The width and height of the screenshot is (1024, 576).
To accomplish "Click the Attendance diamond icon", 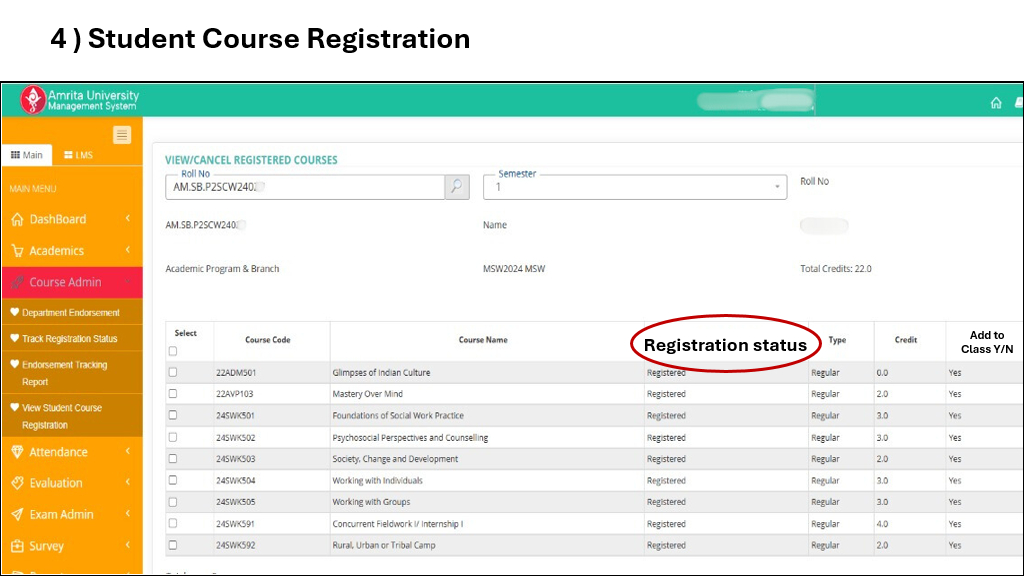I will click(16, 452).
